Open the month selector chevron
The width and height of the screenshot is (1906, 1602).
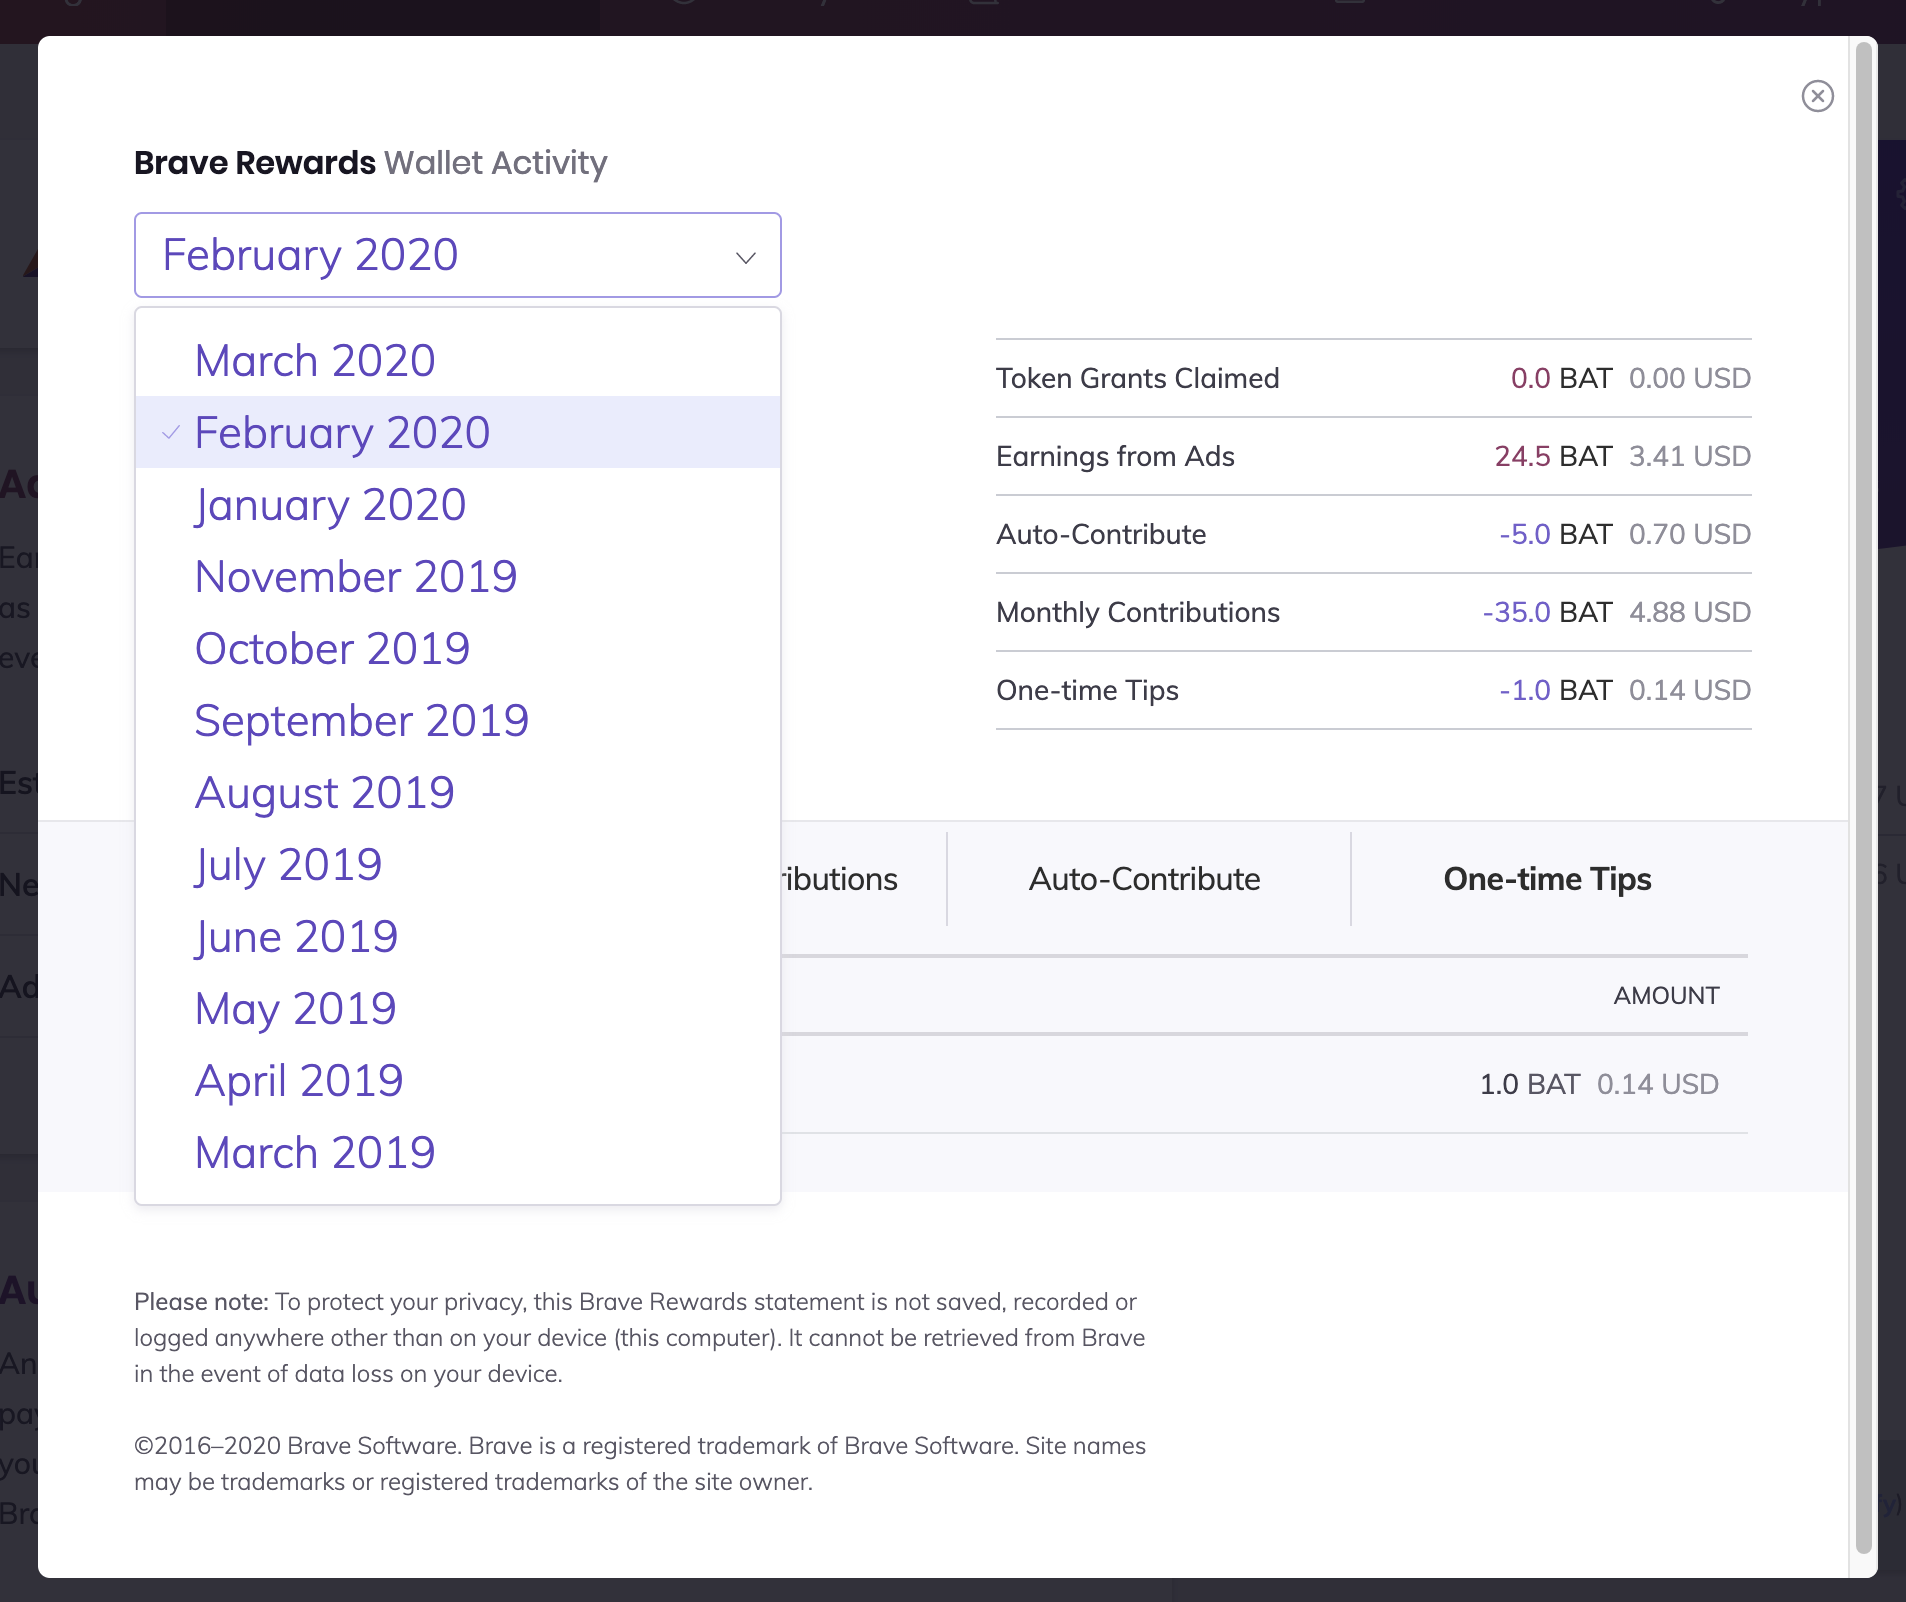[x=744, y=256]
